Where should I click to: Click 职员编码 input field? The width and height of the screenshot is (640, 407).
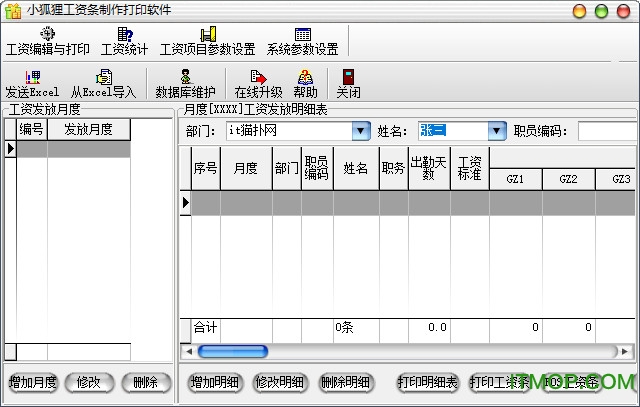pos(608,131)
